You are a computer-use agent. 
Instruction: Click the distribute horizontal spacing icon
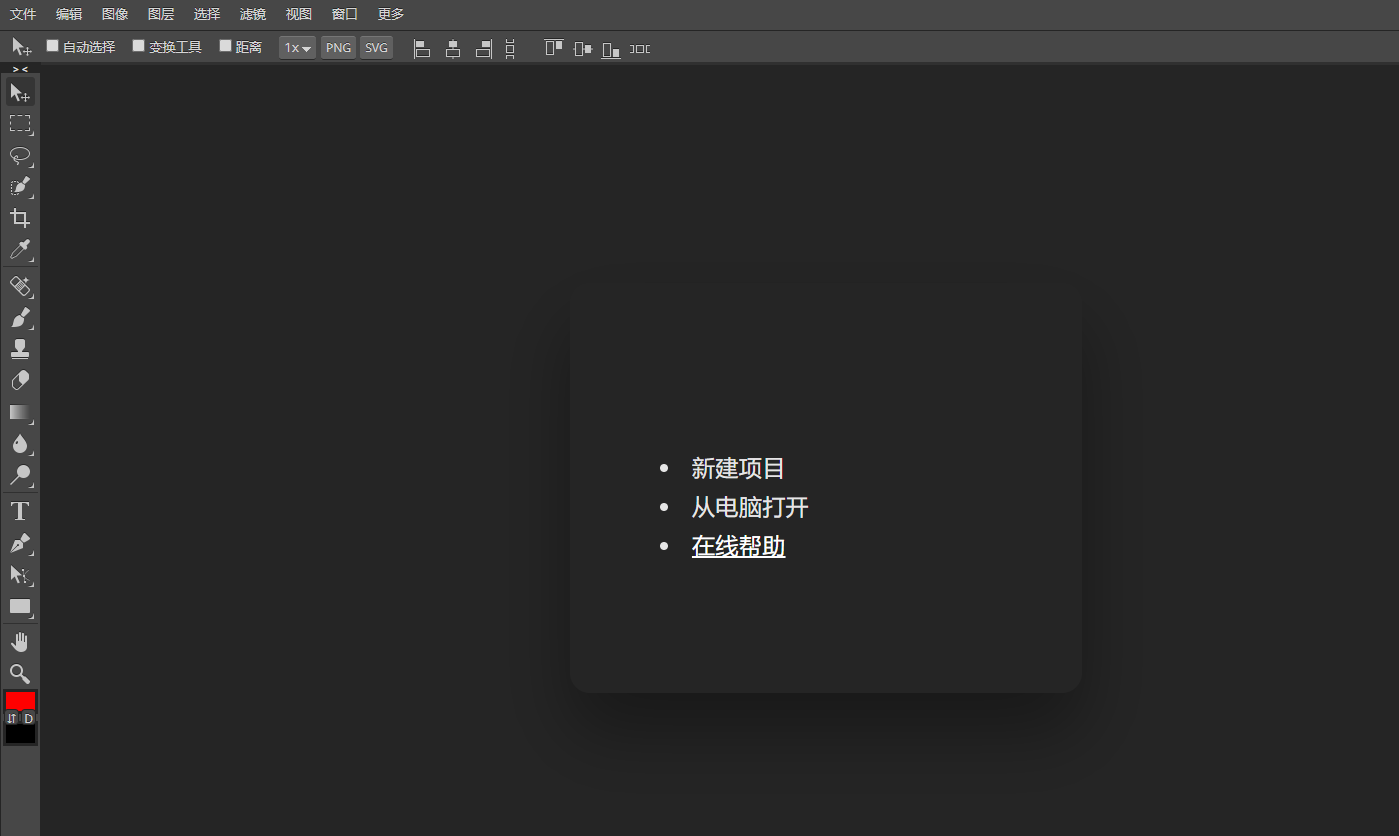pyautogui.click(x=639, y=48)
